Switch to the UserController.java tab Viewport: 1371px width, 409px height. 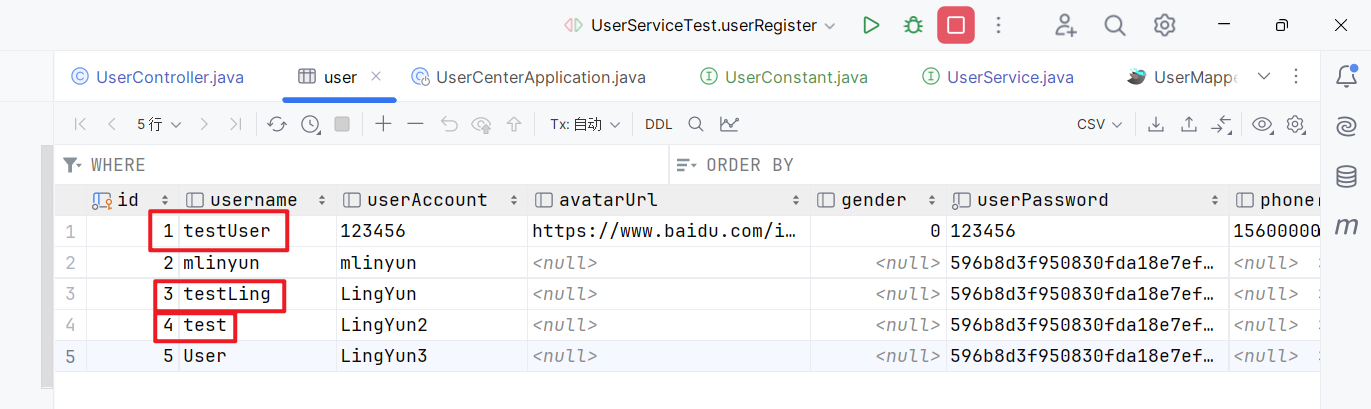click(x=158, y=77)
